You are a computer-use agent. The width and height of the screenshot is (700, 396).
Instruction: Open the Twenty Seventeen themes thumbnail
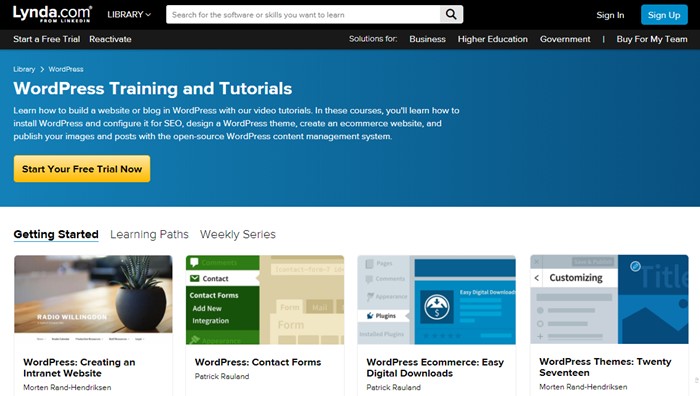[609, 299]
